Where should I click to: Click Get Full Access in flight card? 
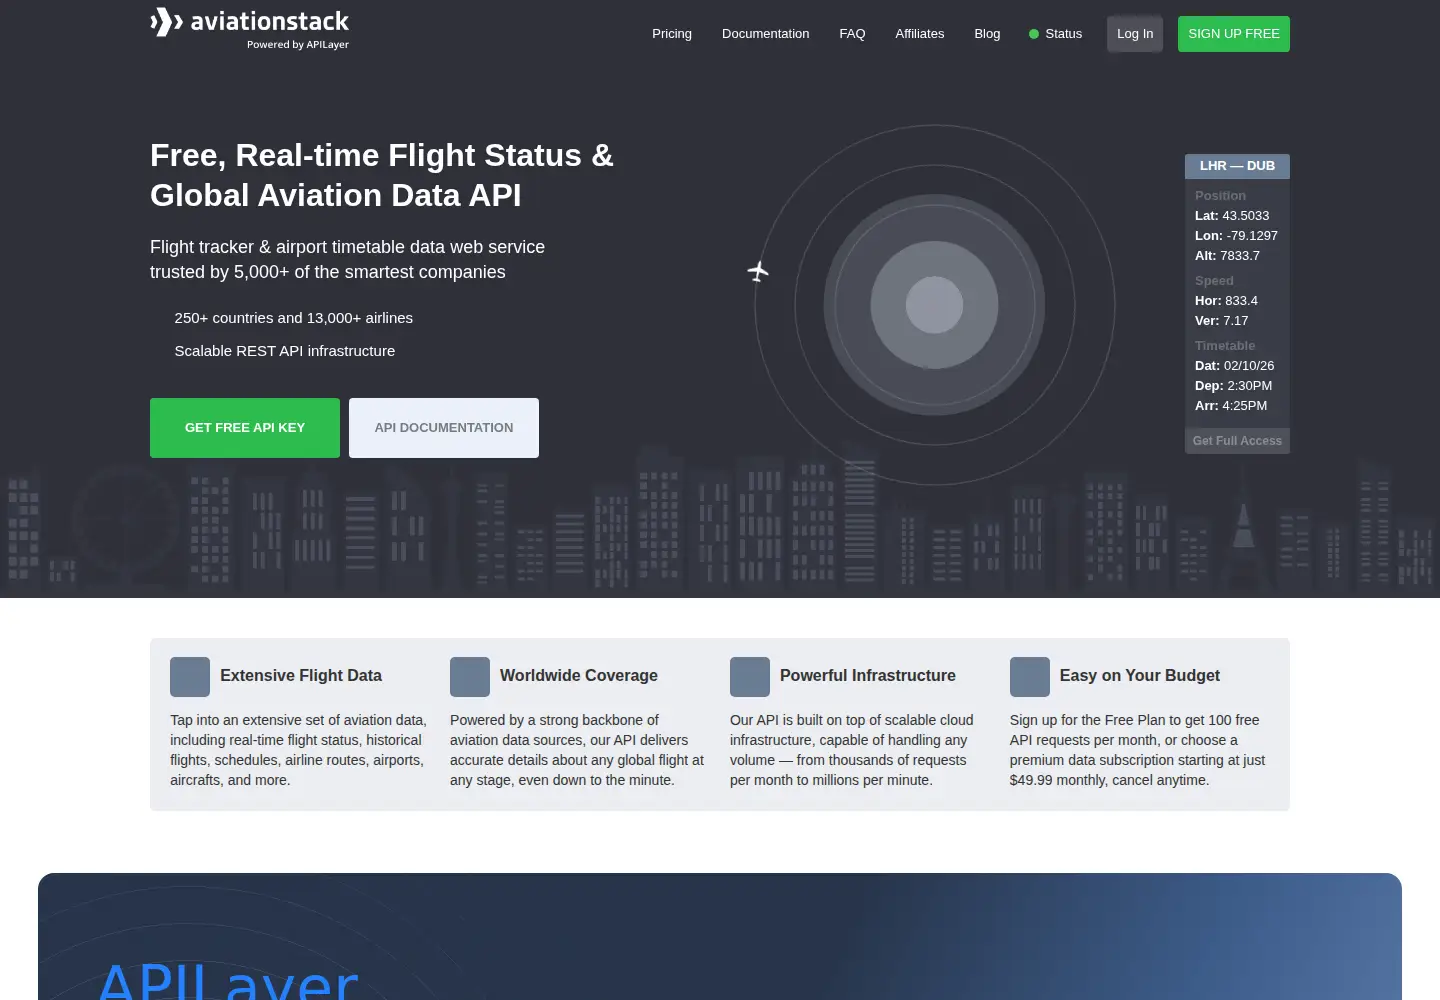tap(1237, 441)
